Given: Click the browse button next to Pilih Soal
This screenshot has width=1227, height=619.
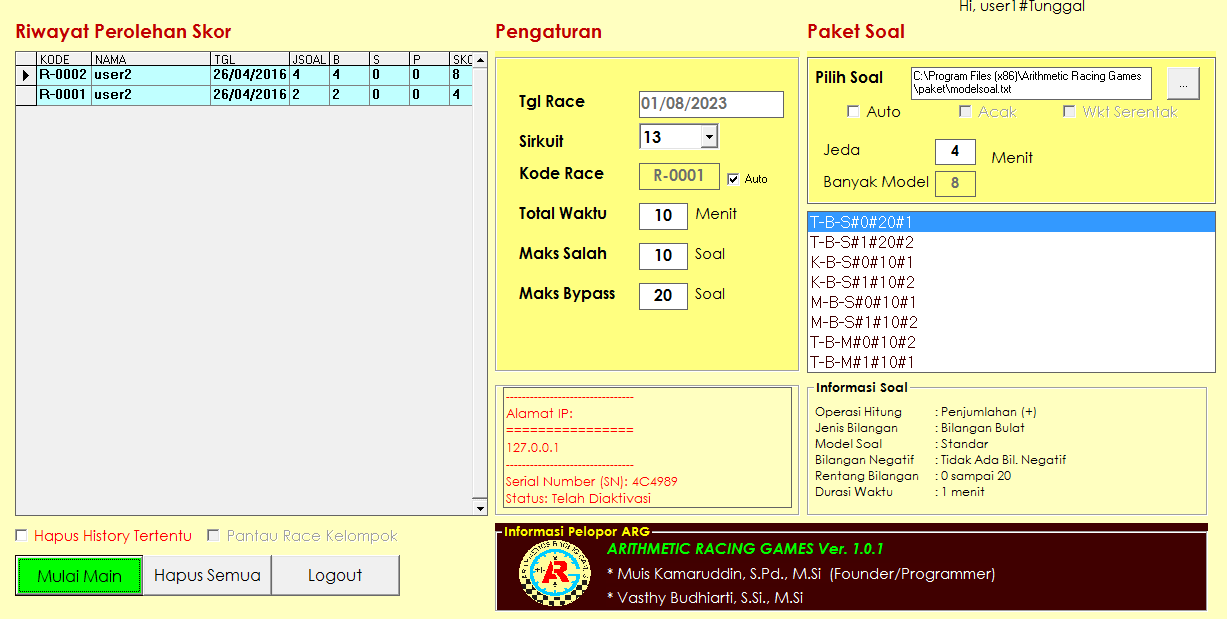Looking at the screenshot, I should click(1183, 84).
